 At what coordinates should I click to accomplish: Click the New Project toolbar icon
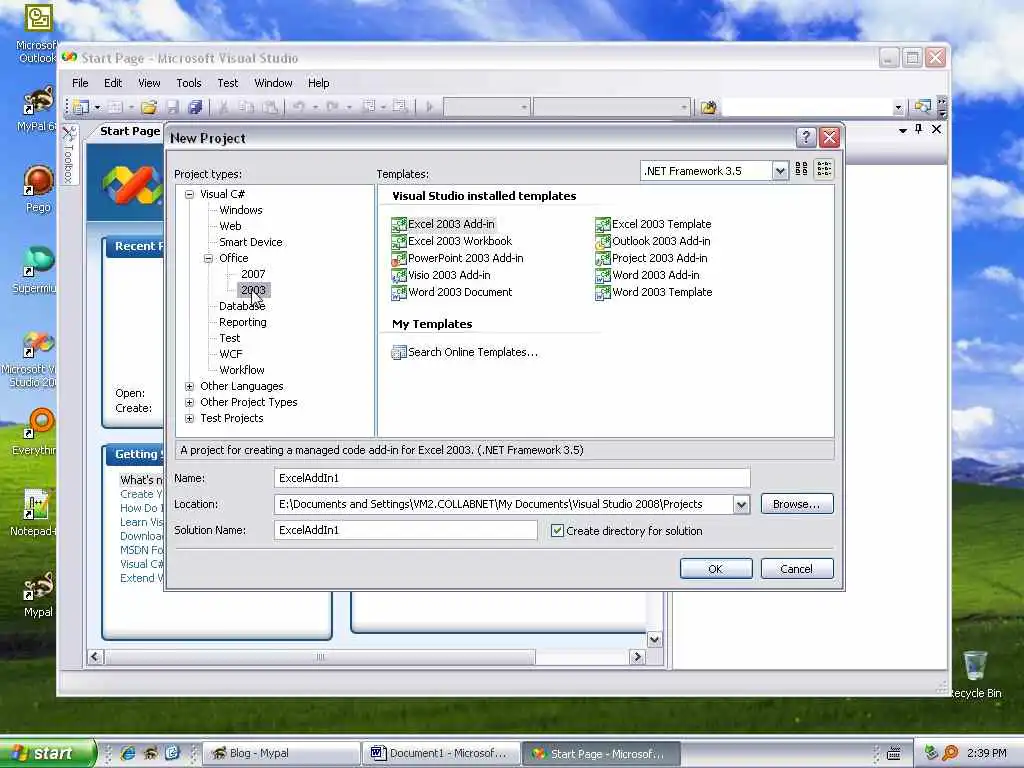[81, 106]
